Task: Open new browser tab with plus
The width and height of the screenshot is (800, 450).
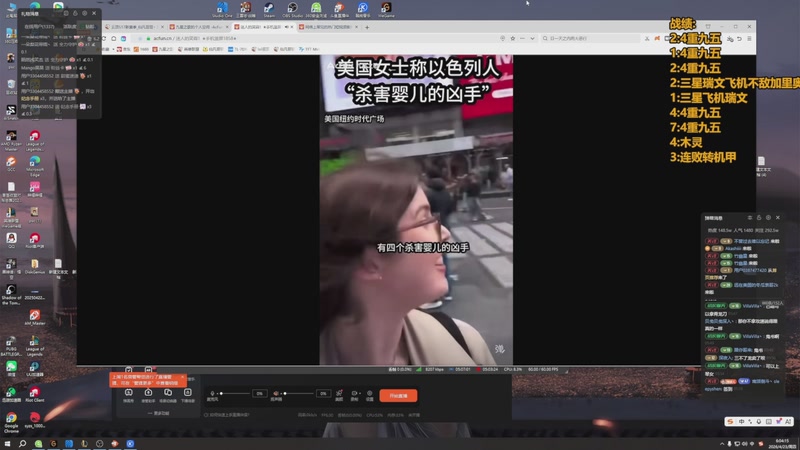Action: click(367, 27)
